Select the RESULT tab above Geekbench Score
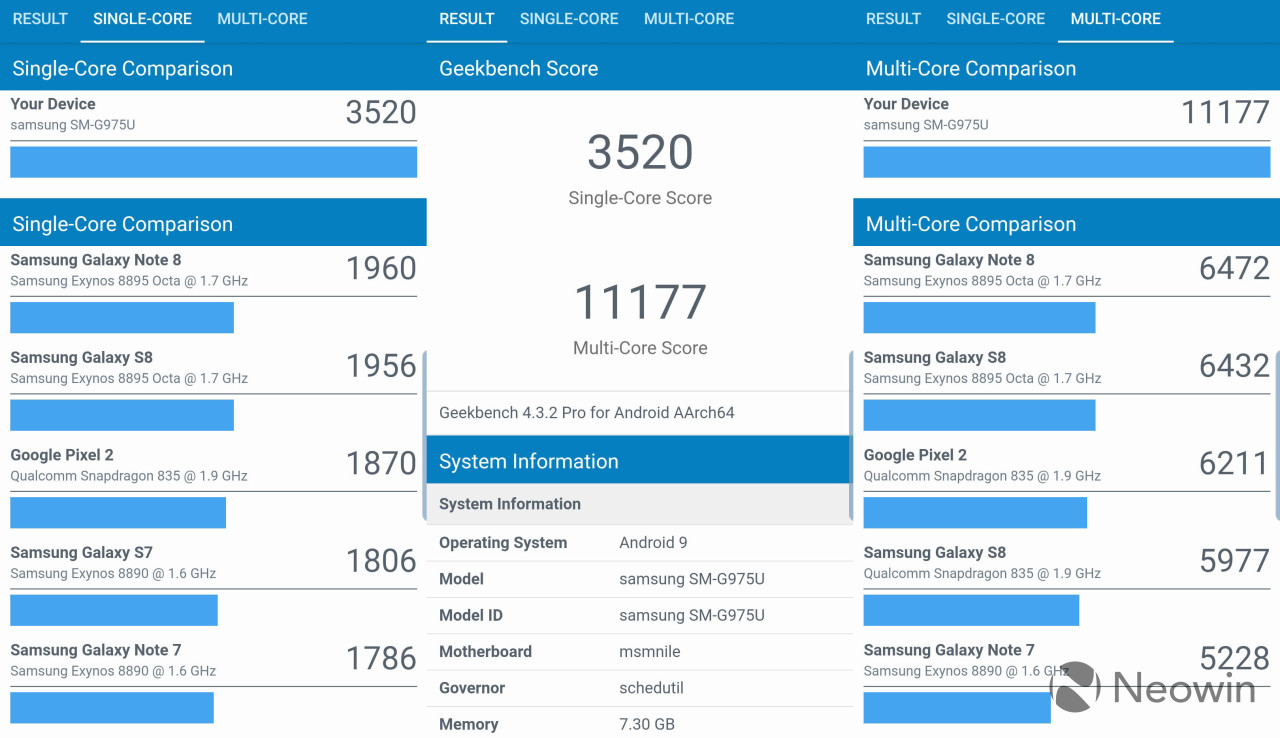 click(467, 19)
